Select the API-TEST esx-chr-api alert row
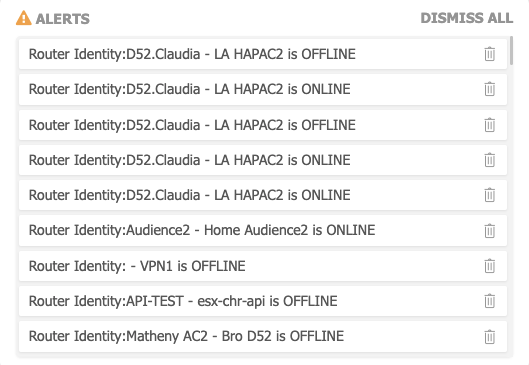Screen dimensions: 529x365 (263, 301)
